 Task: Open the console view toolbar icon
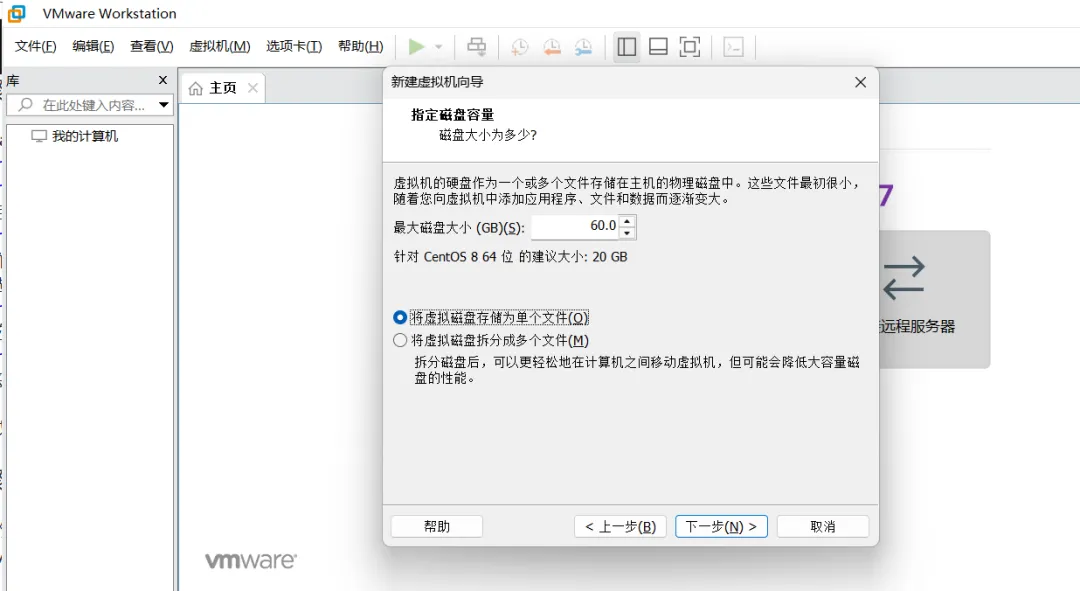[734, 47]
